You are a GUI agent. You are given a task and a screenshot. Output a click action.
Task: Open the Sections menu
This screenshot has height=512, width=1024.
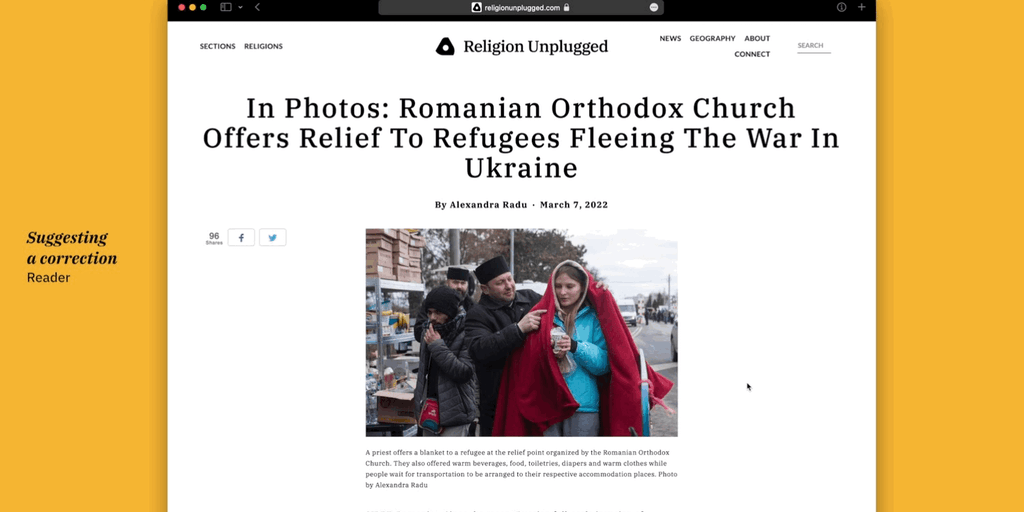pyautogui.click(x=217, y=46)
